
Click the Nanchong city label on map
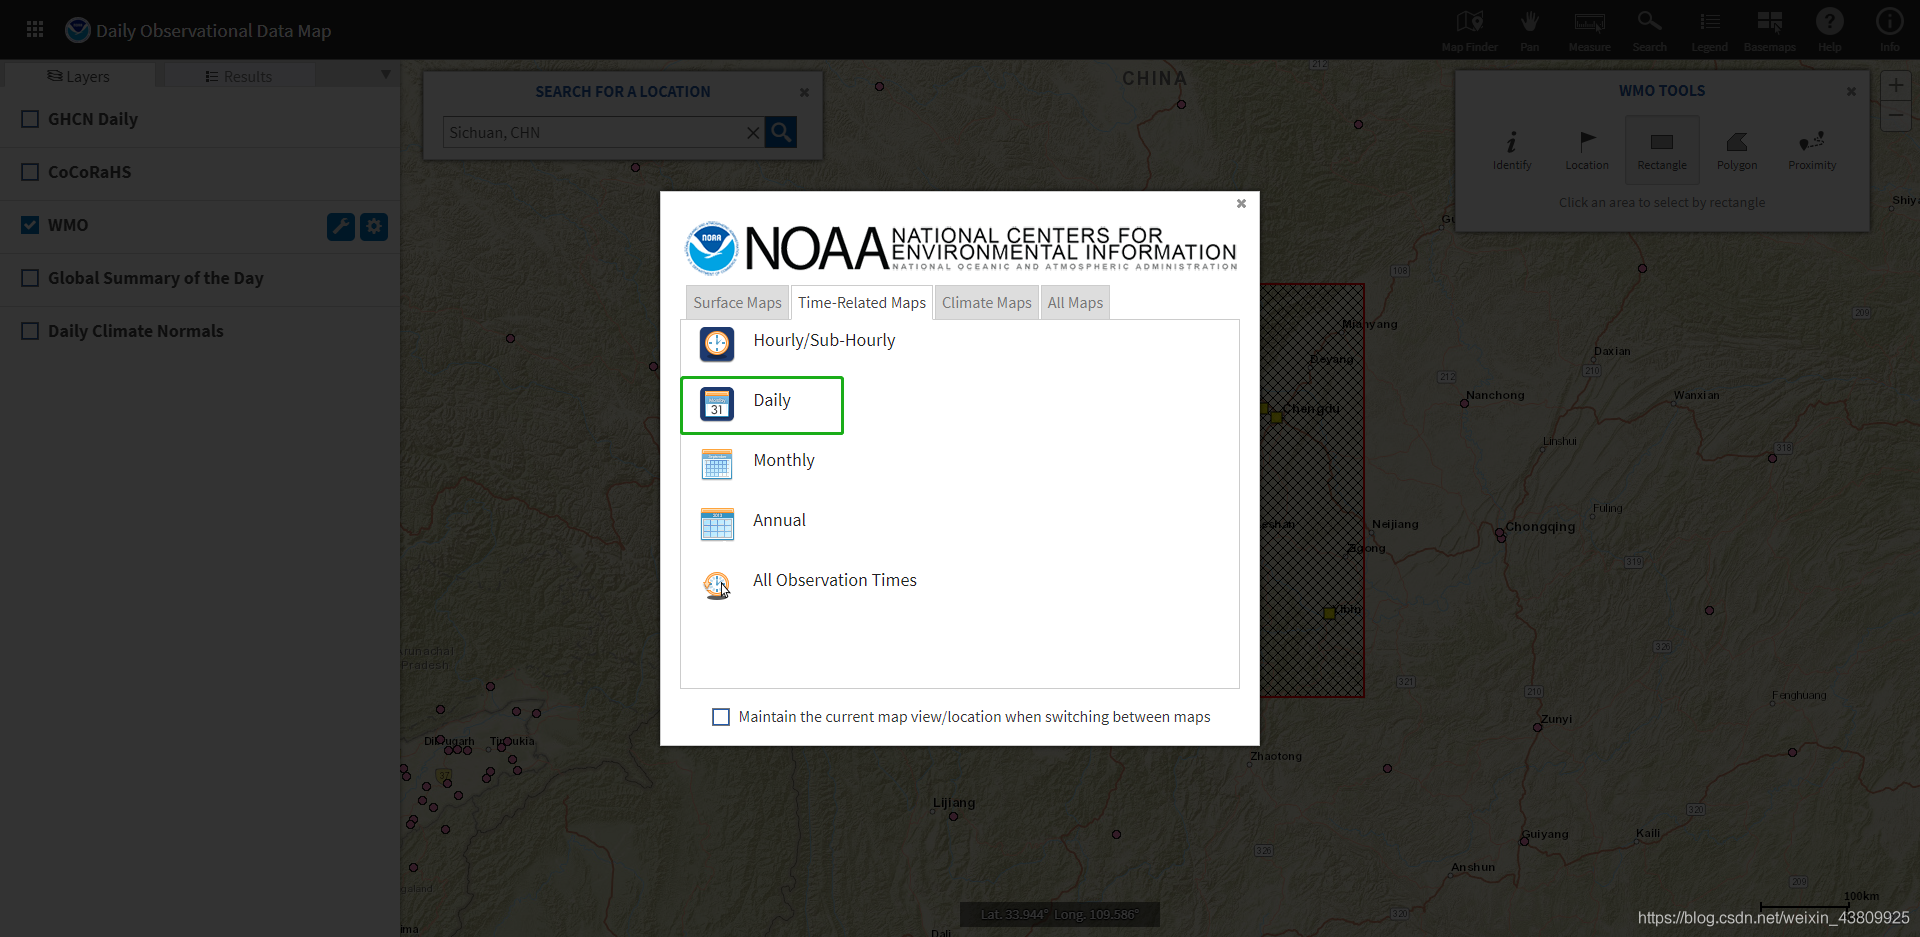point(1495,395)
